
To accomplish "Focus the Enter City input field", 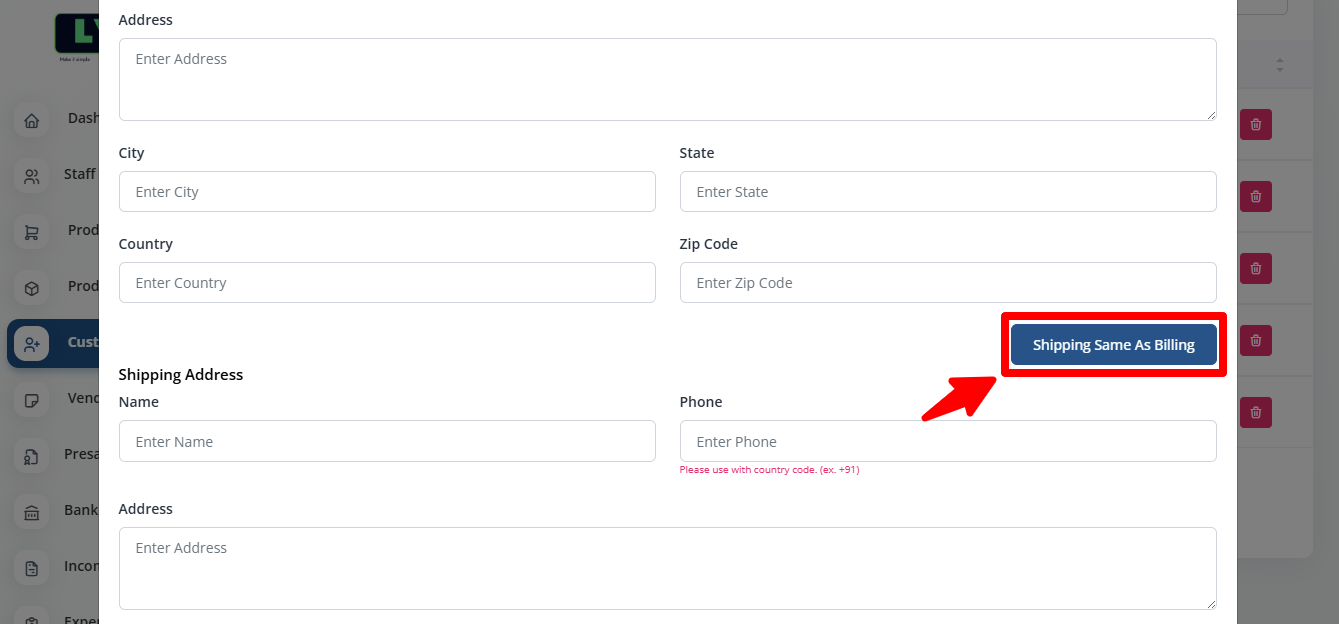I will click(387, 192).
